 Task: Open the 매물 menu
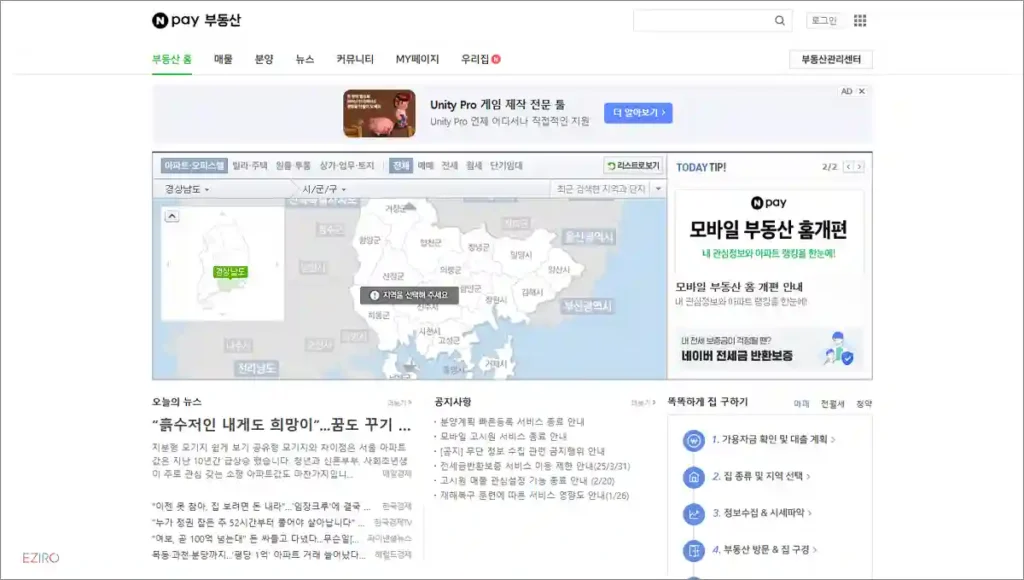pyautogui.click(x=223, y=59)
